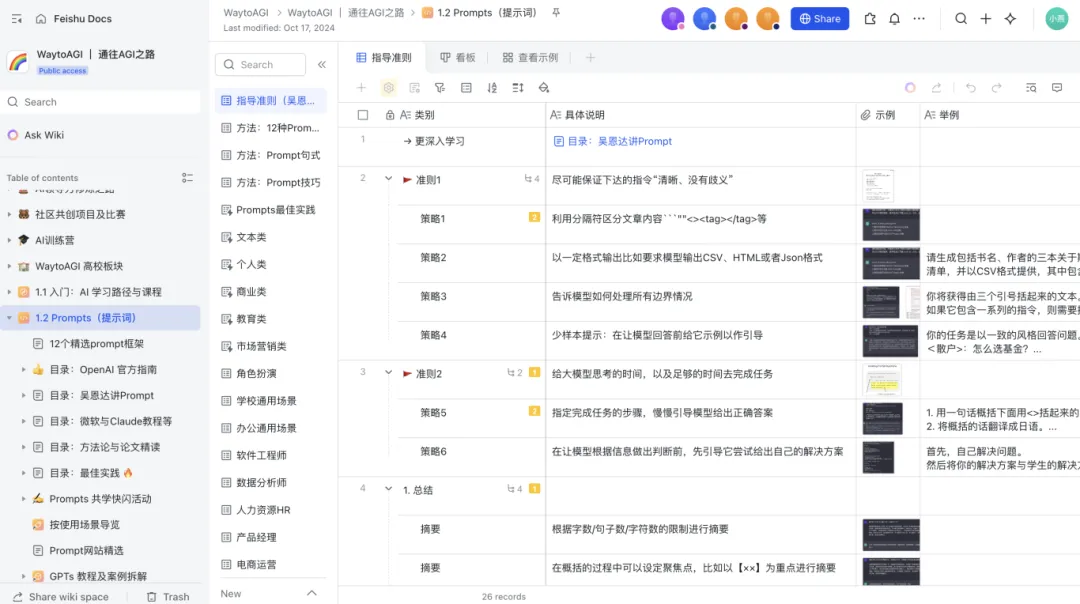Screen dimensions: 1080x604
Task: Click the top-right search magnifier icon
Action: 960,19
